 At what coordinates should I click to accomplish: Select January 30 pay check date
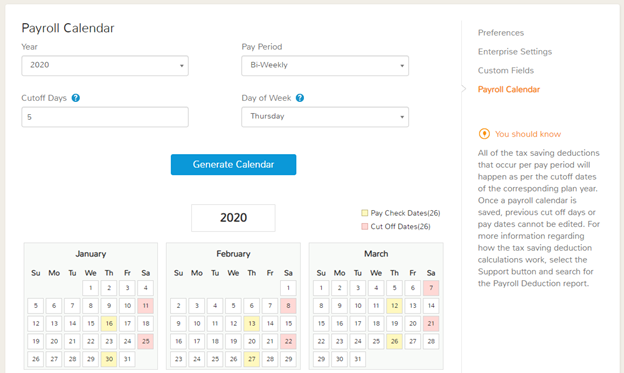[109, 359]
